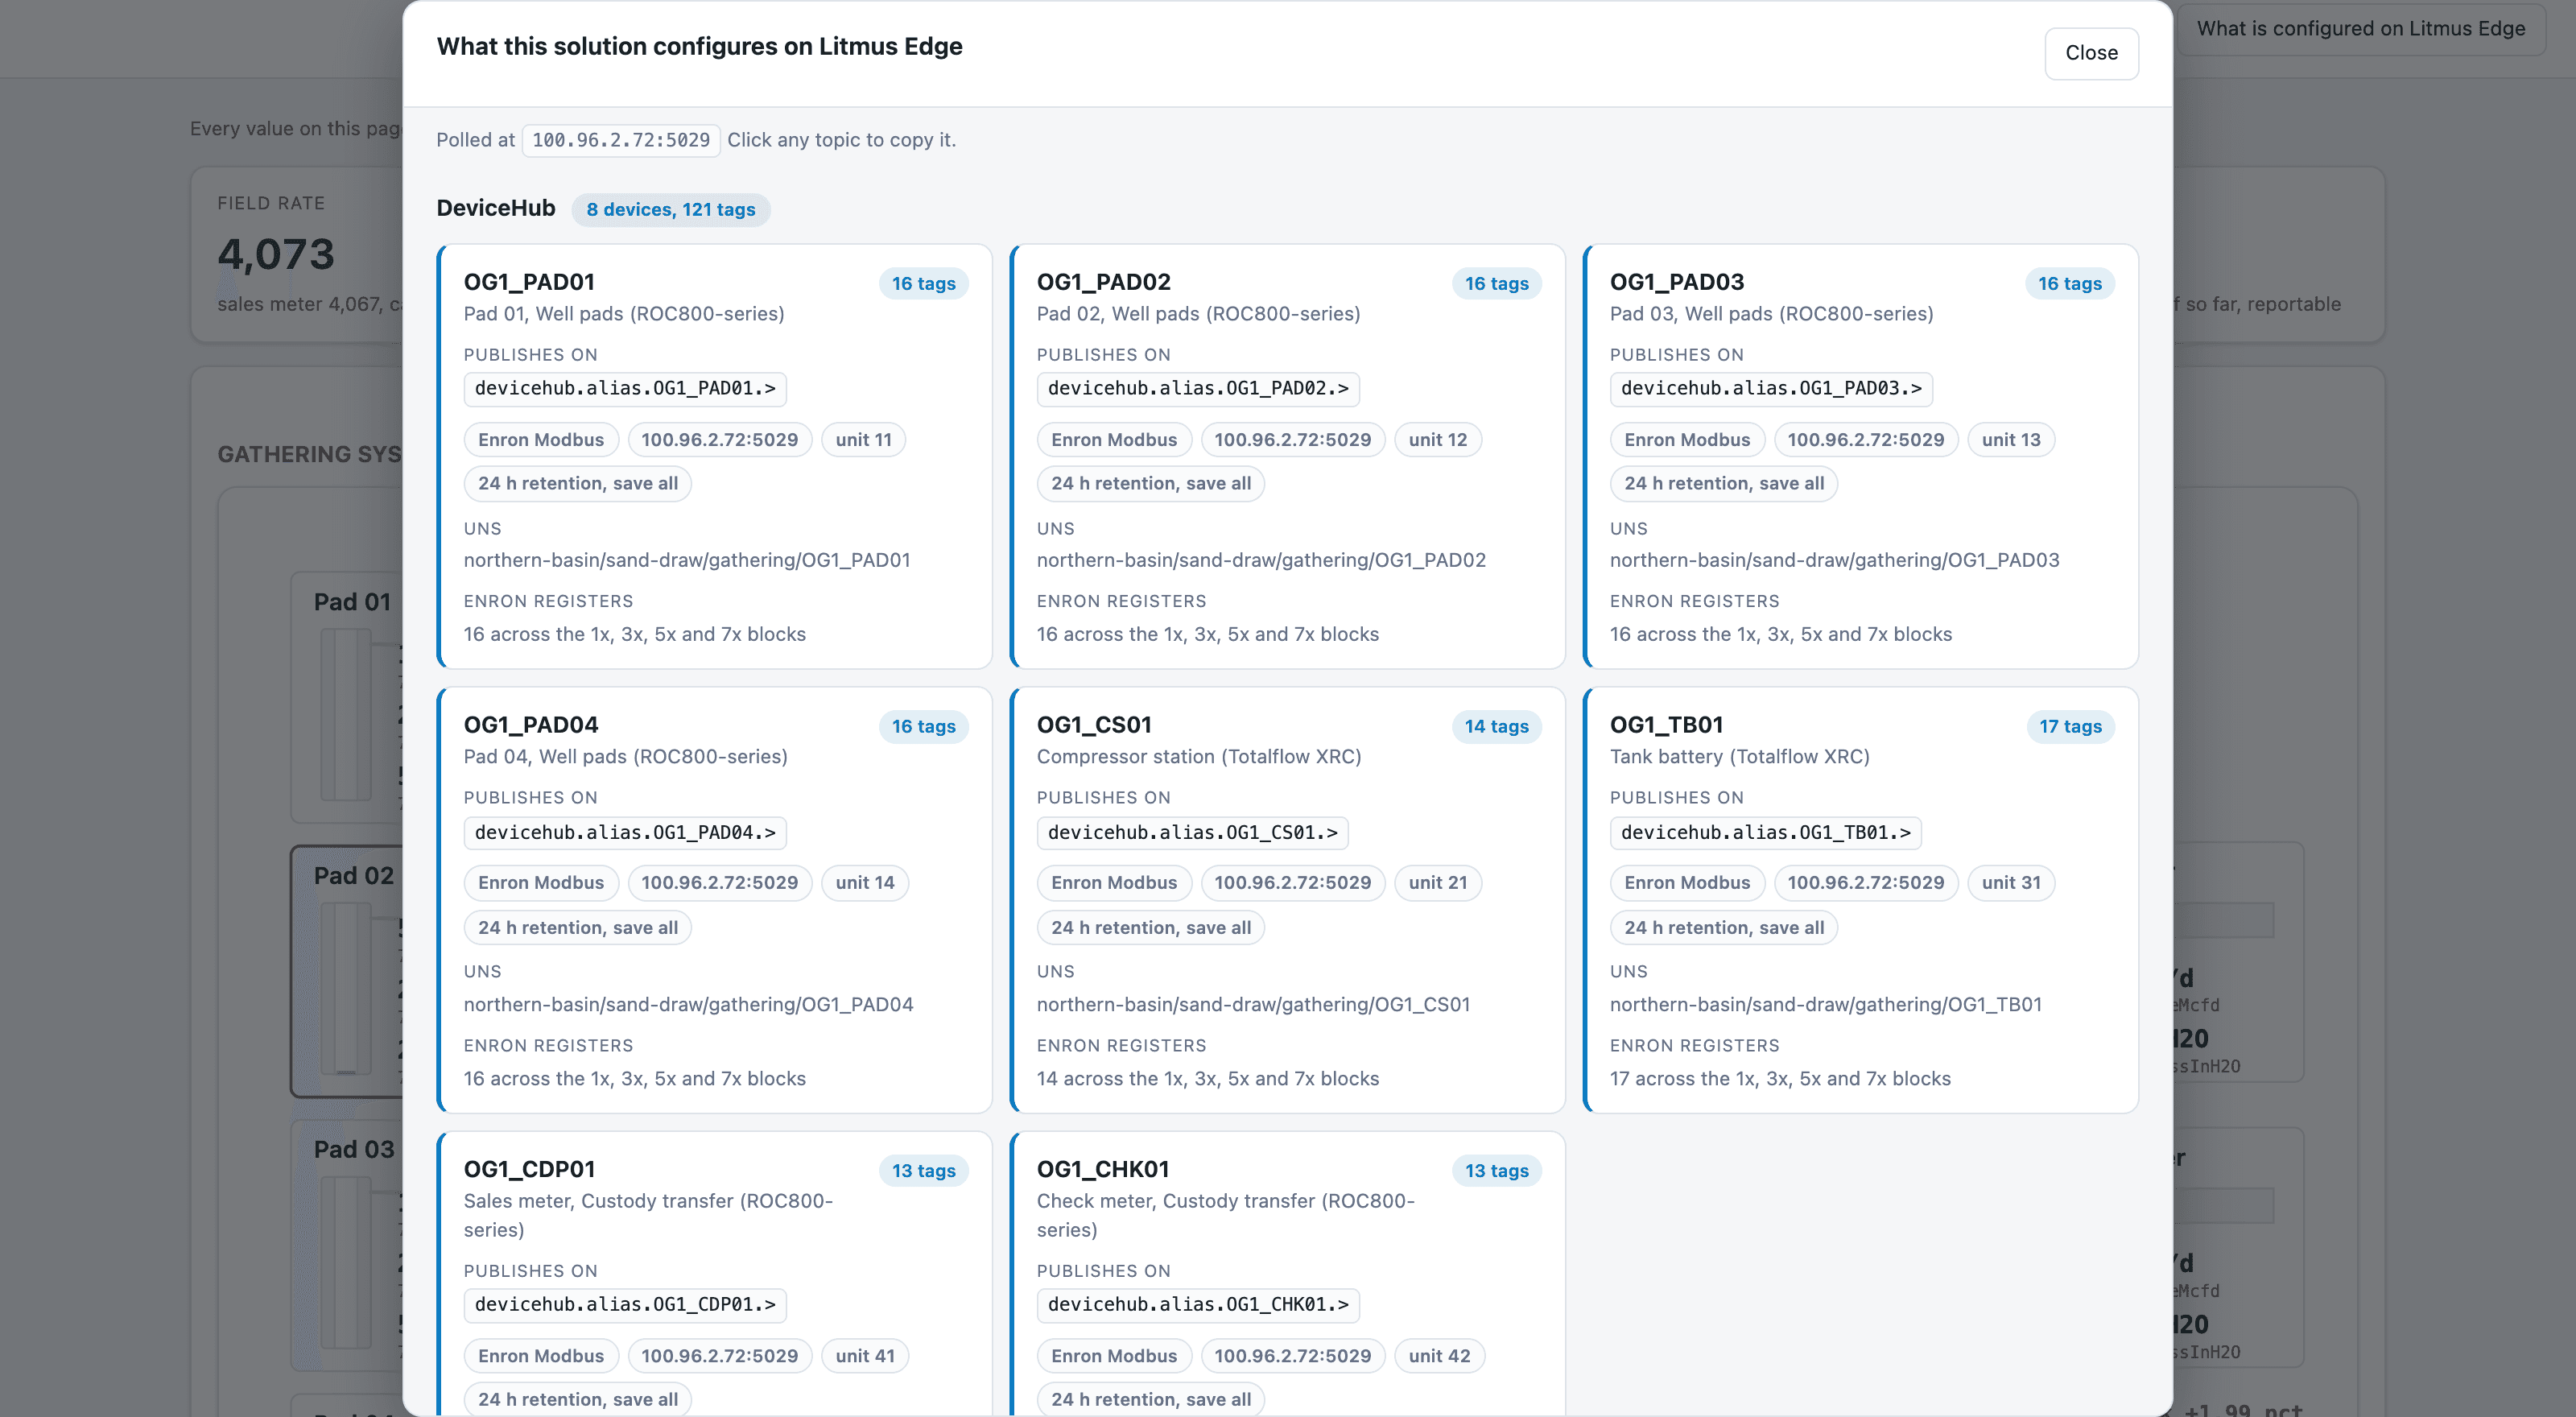Click '24 h retention, save all' on OG1_CDP01
Image resolution: width=2576 pixels, height=1417 pixels.
[x=577, y=1399]
